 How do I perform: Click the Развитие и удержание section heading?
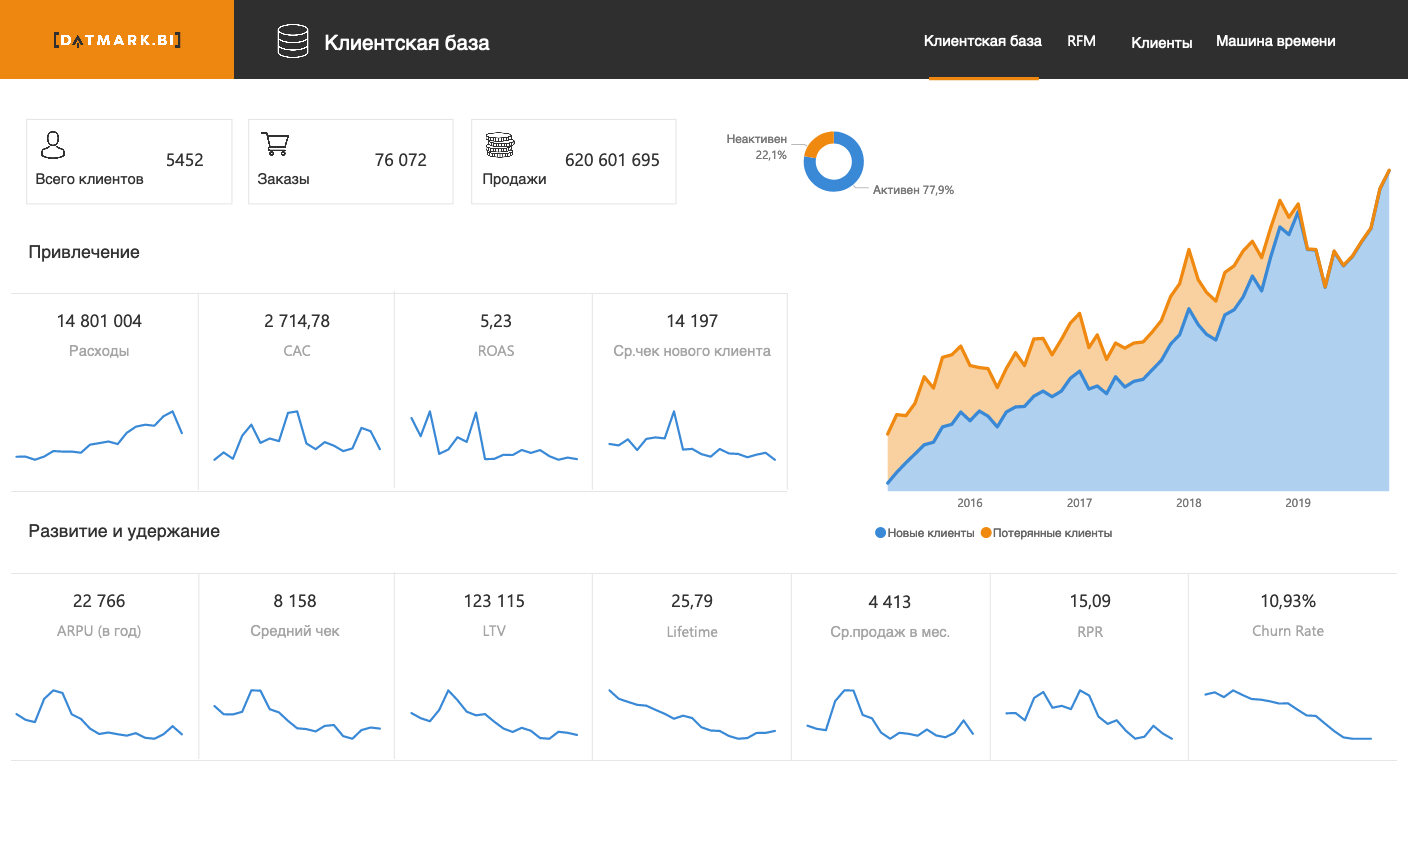point(124,531)
